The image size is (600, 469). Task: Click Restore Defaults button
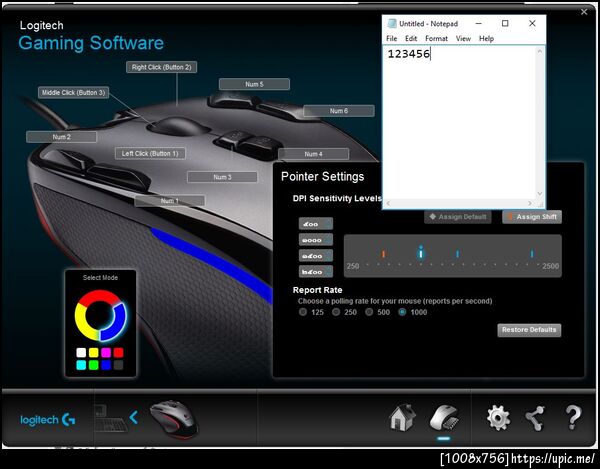(529, 330)
